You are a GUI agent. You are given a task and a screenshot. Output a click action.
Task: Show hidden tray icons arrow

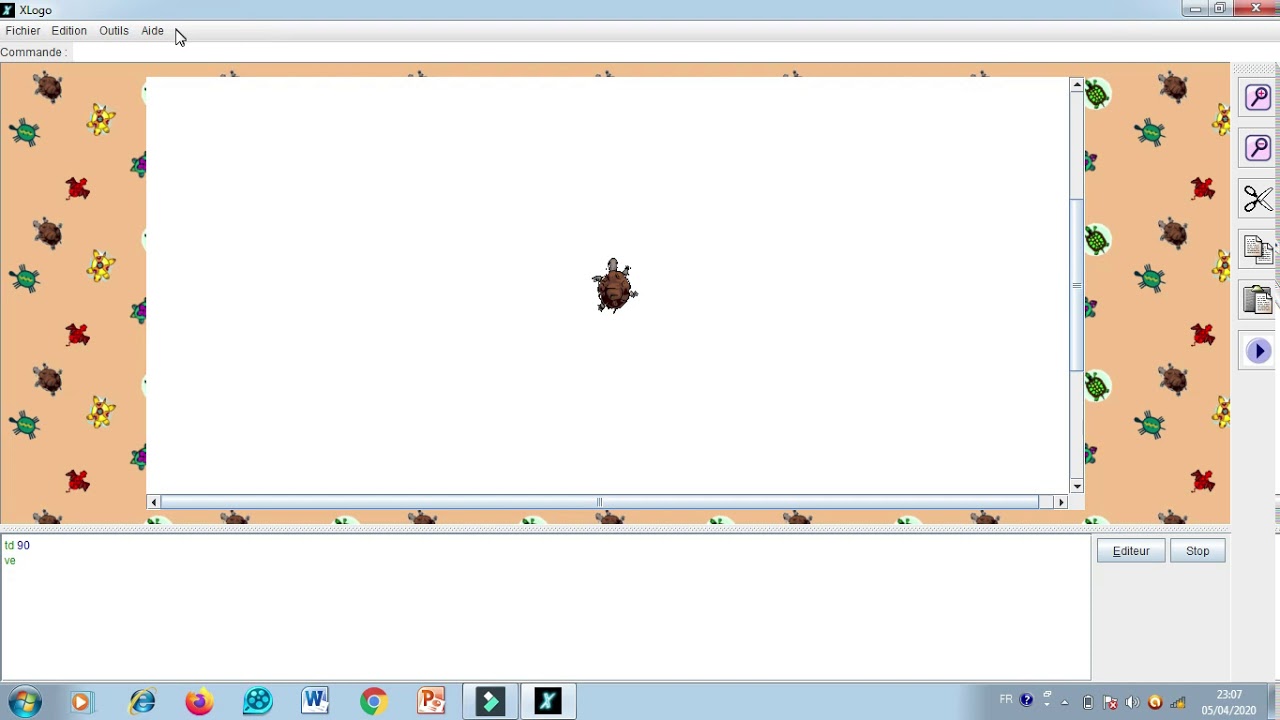tap(1064, 702)
